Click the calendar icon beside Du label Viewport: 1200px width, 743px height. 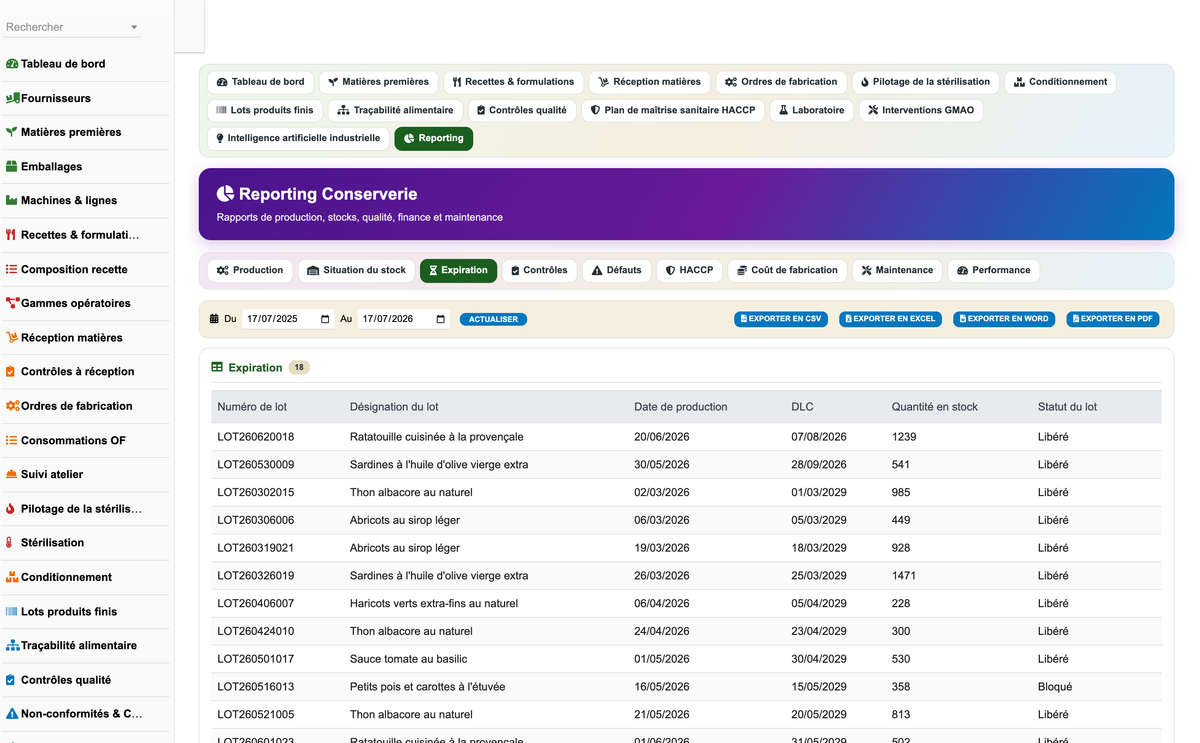214,319
